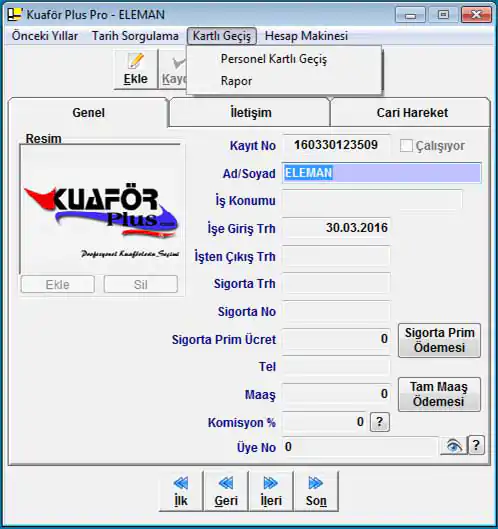Switch to the İletişim tab
This screenshot has height=529, width=498.
tap(250, 112)
